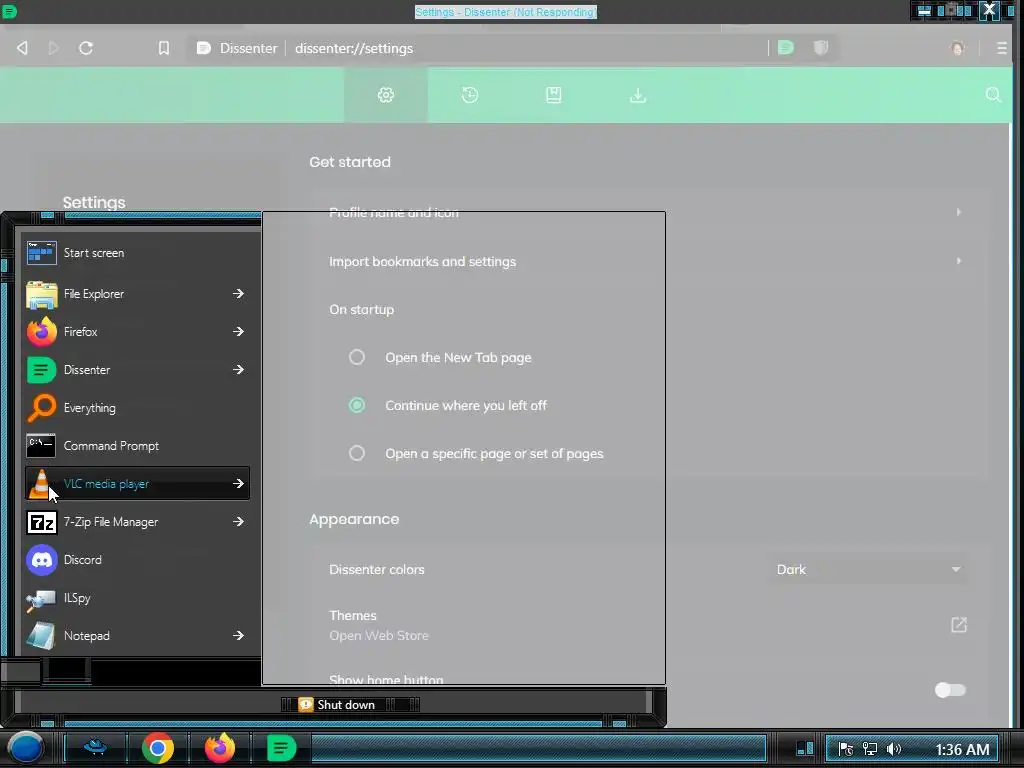The image size is (1024, 768).
Task: Click the Action Center flag tray icon
Action: click(x=845, y=749)
